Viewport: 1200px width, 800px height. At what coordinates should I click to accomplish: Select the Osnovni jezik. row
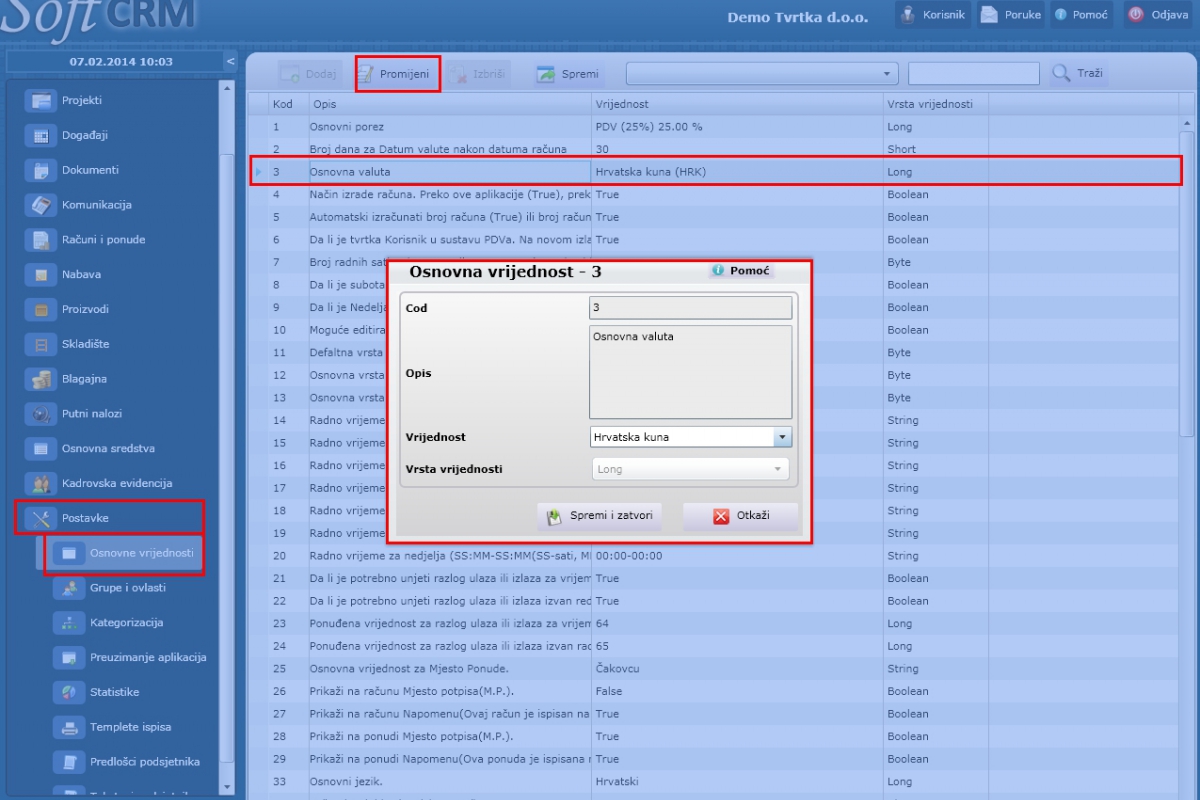coord(716,782)
